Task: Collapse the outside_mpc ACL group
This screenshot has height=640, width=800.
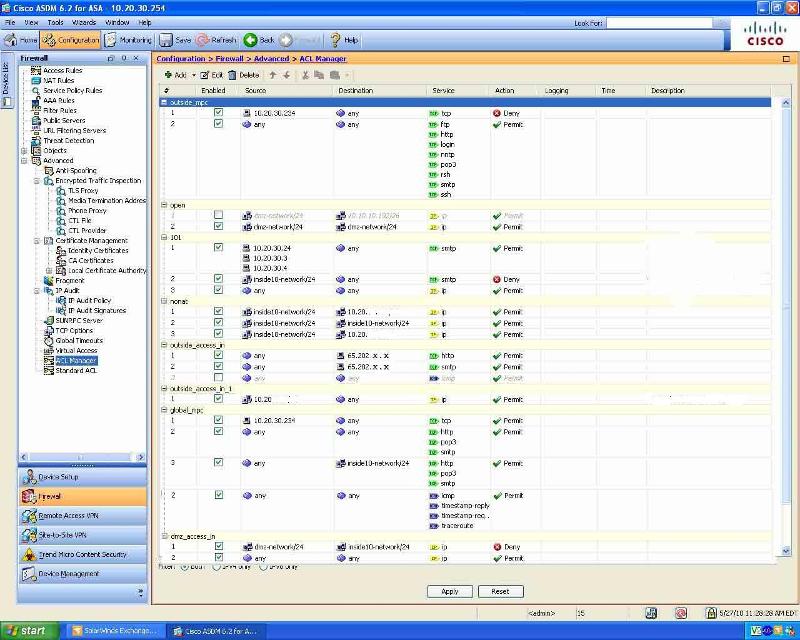Action: click(x=164, y=102)
